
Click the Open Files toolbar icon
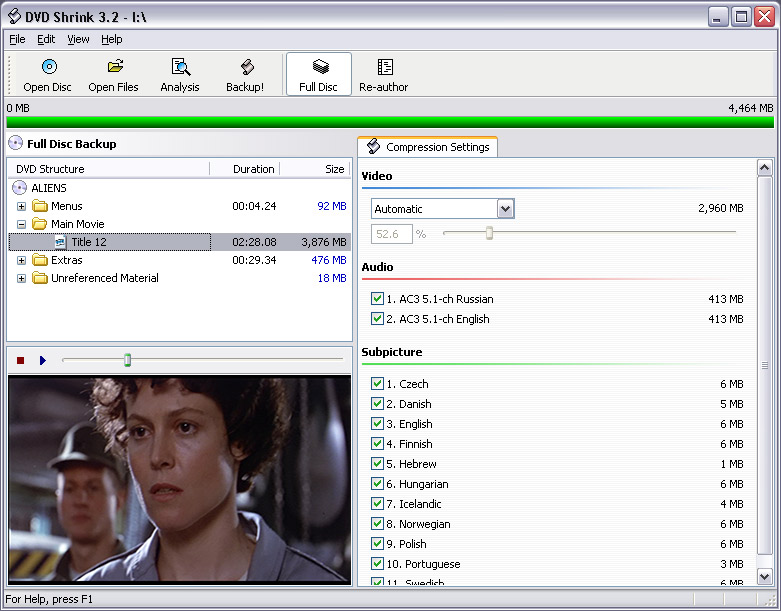click(x=115, y=66)
